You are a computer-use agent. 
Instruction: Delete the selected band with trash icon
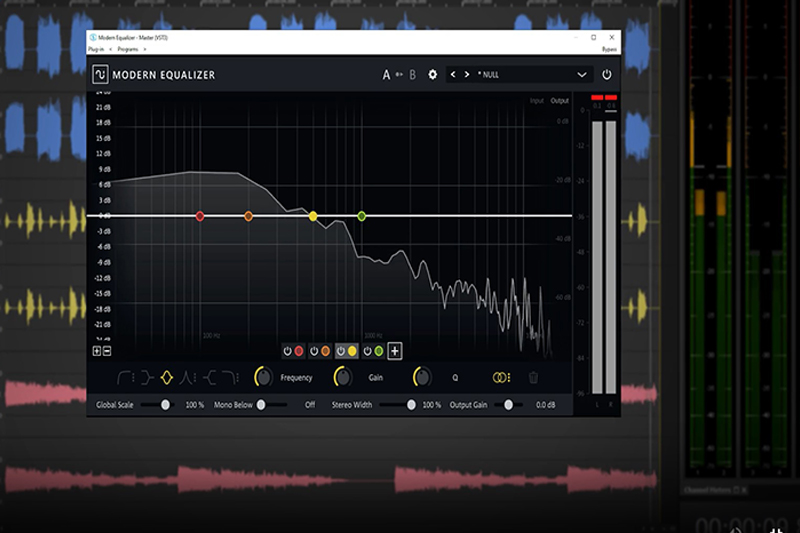533,377
